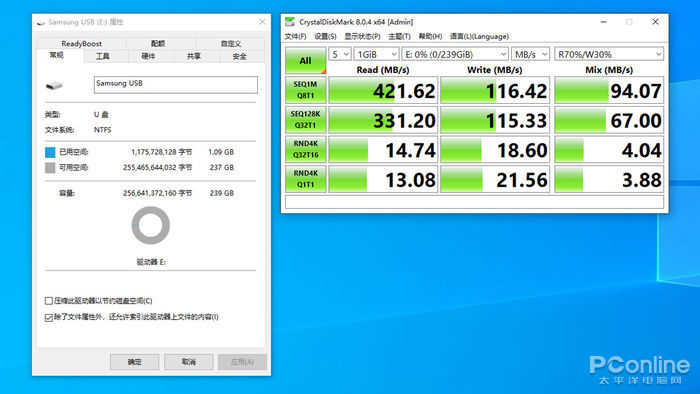Toggle compress this drive checkbox
Image resolution: width=700 pixels, height=394 pixels.
point(49,301)
